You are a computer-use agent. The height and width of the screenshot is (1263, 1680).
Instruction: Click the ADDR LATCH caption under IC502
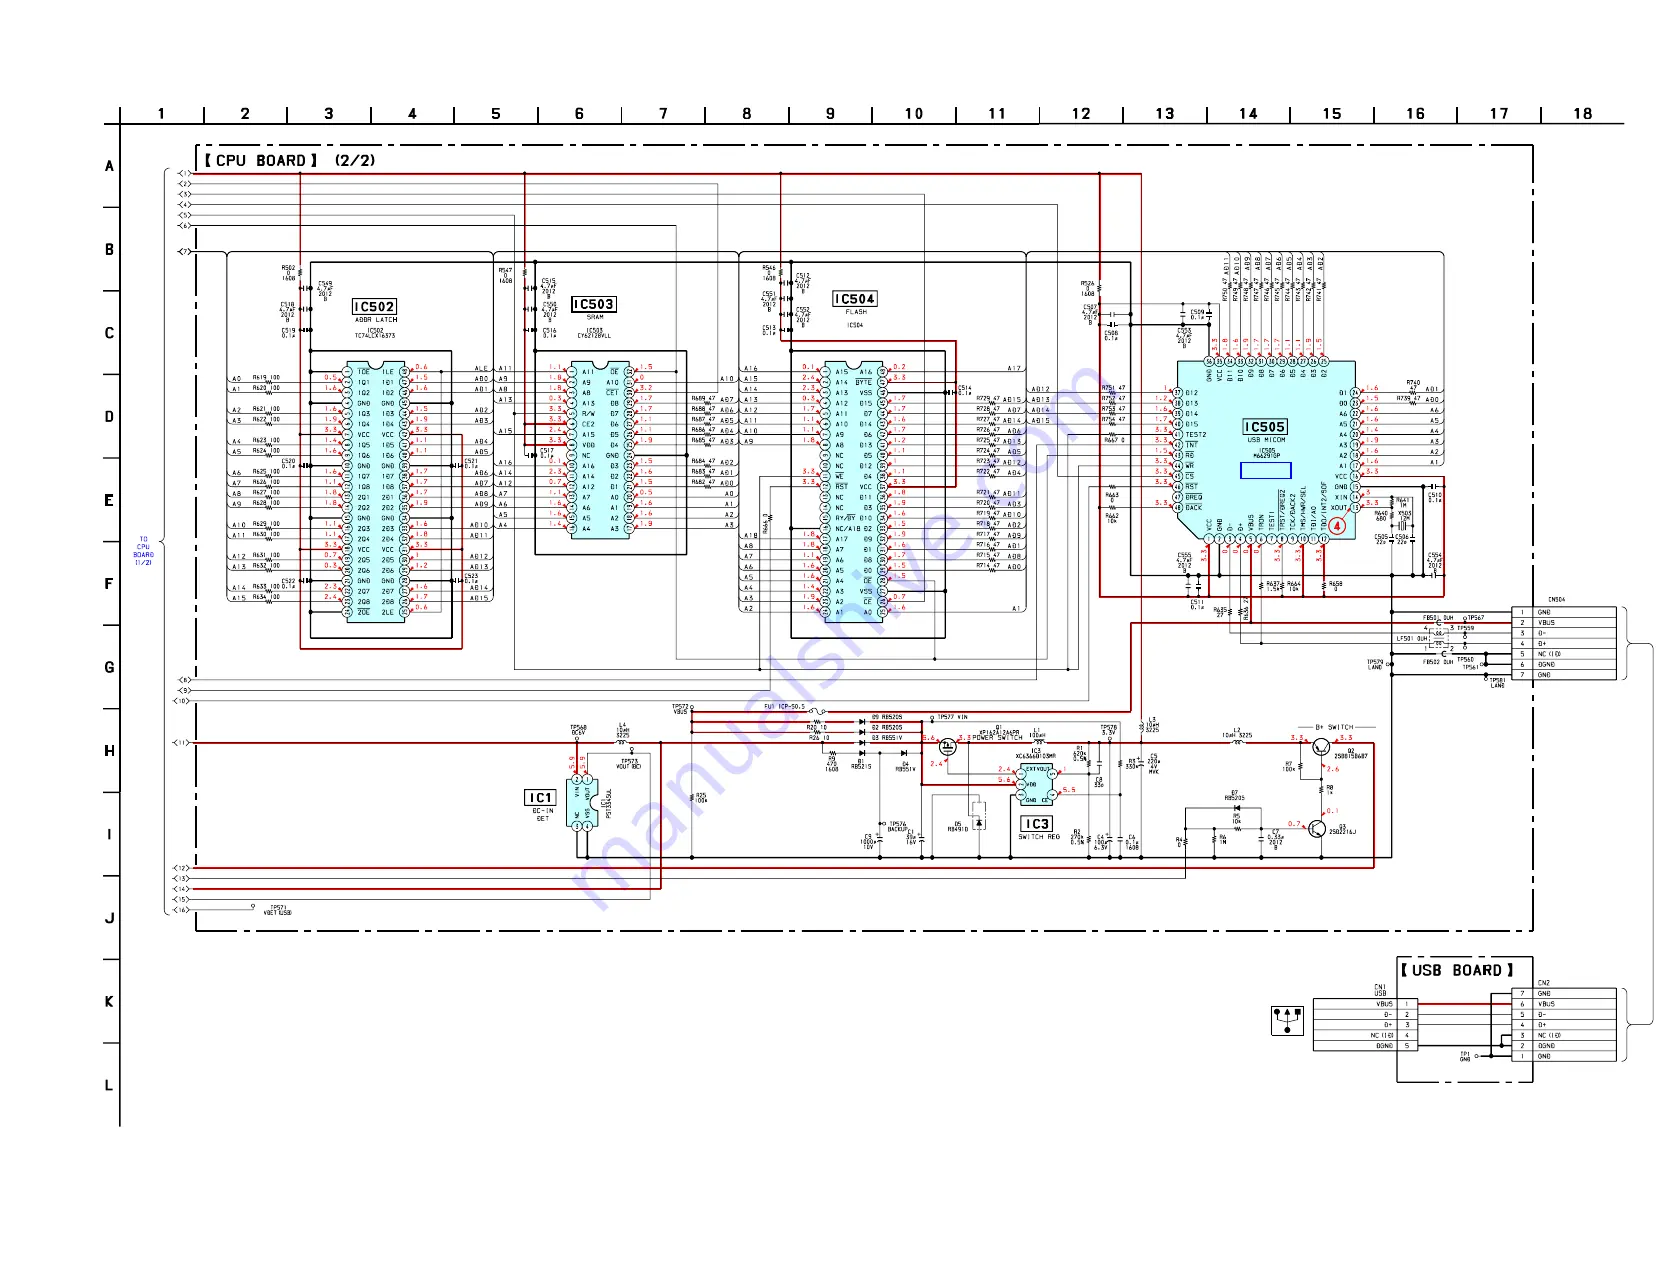(376, 320)
